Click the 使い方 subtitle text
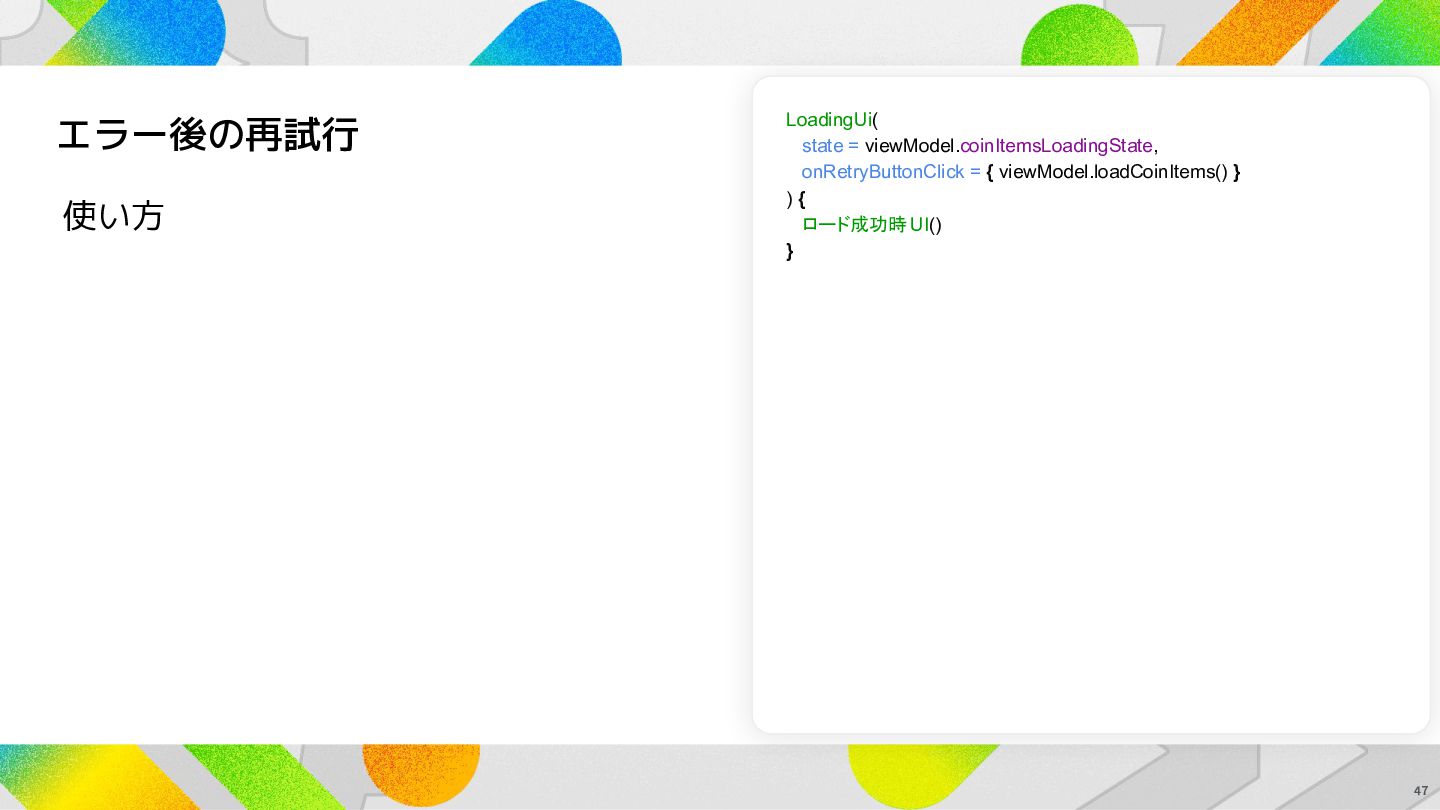The image size is (1440, 810). coord(113,215)
